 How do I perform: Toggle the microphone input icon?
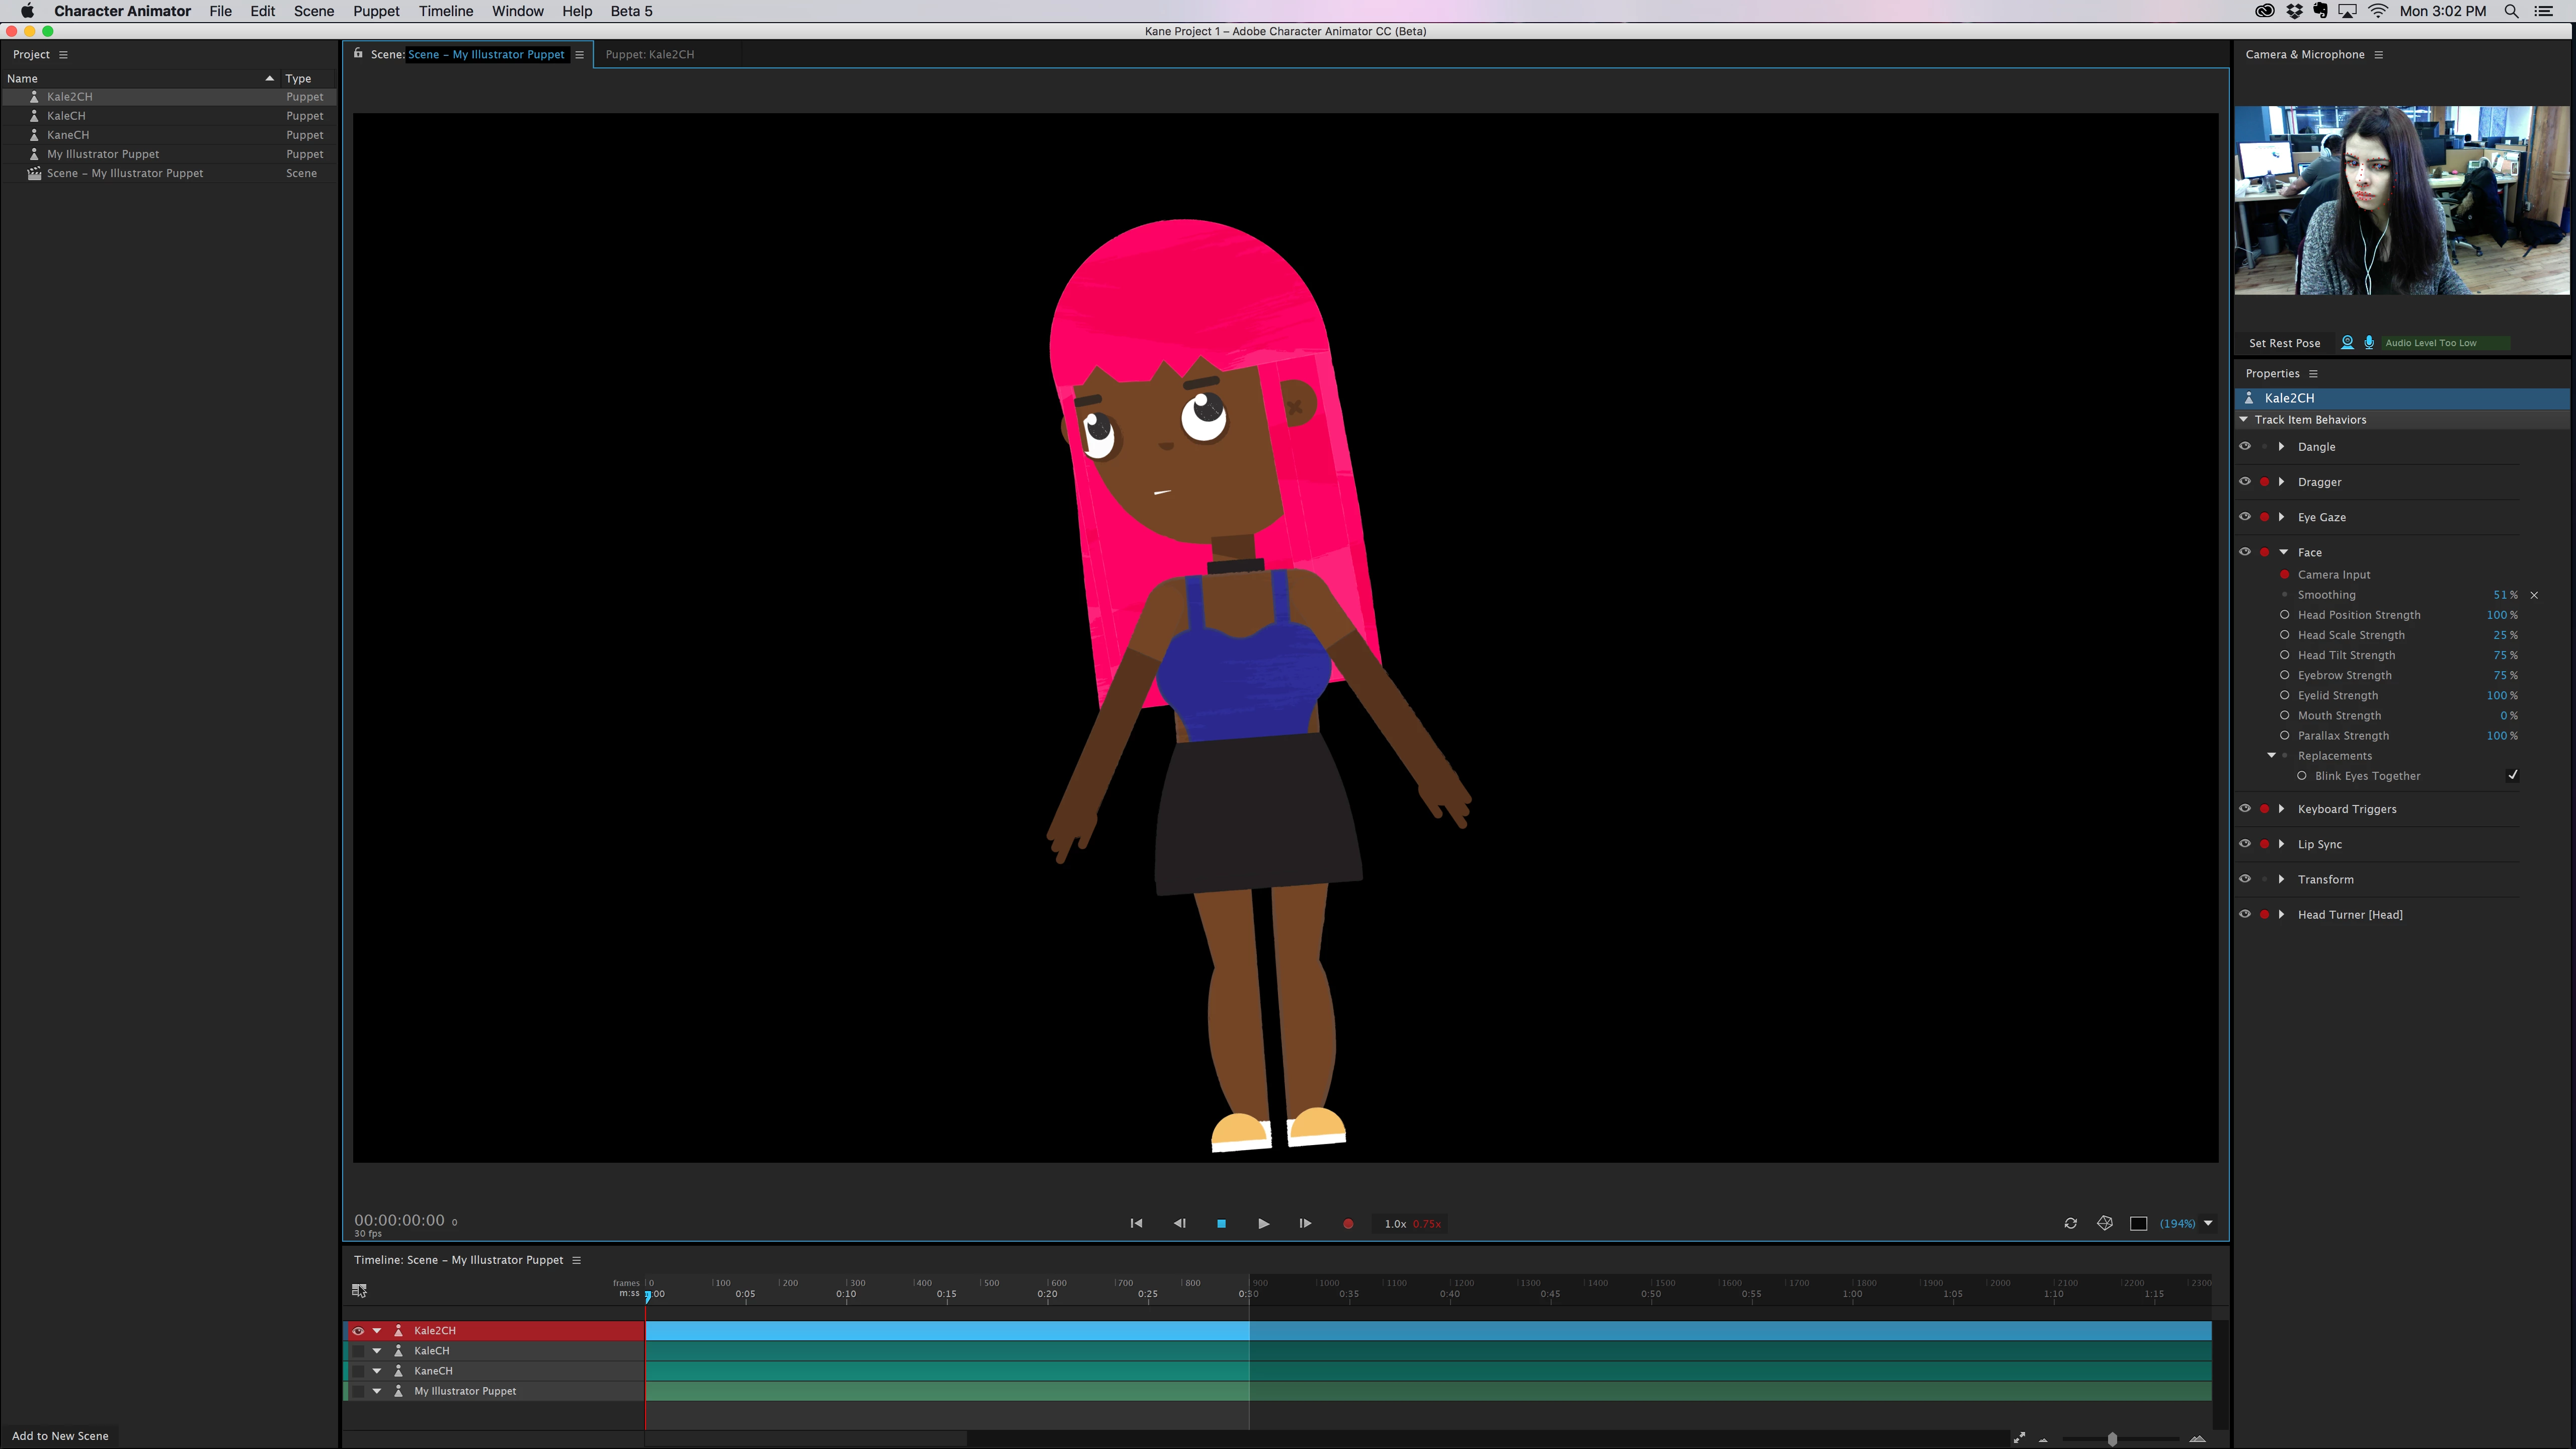click(2369, 342)
